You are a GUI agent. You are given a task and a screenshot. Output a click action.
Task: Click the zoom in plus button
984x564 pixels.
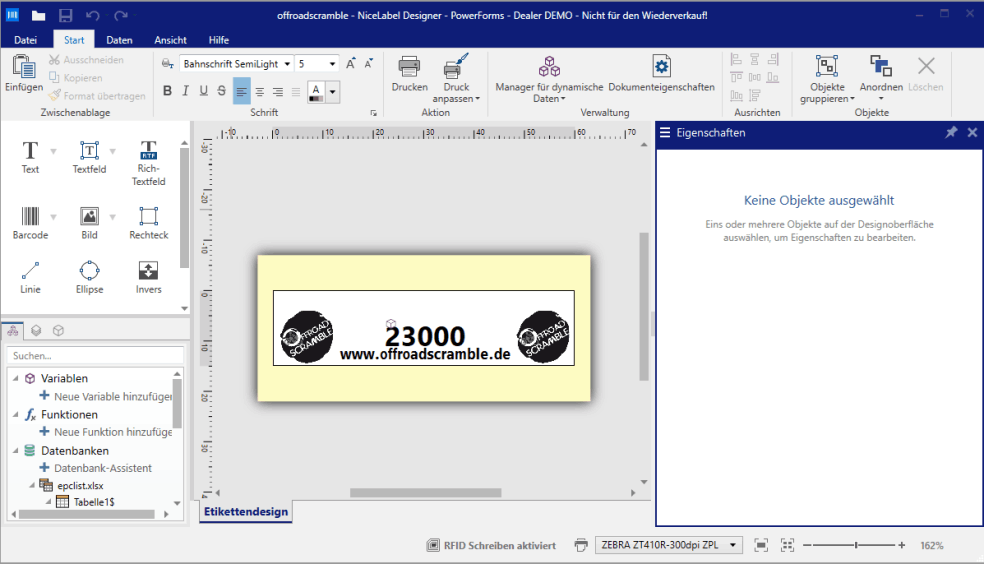pos(902,545)
